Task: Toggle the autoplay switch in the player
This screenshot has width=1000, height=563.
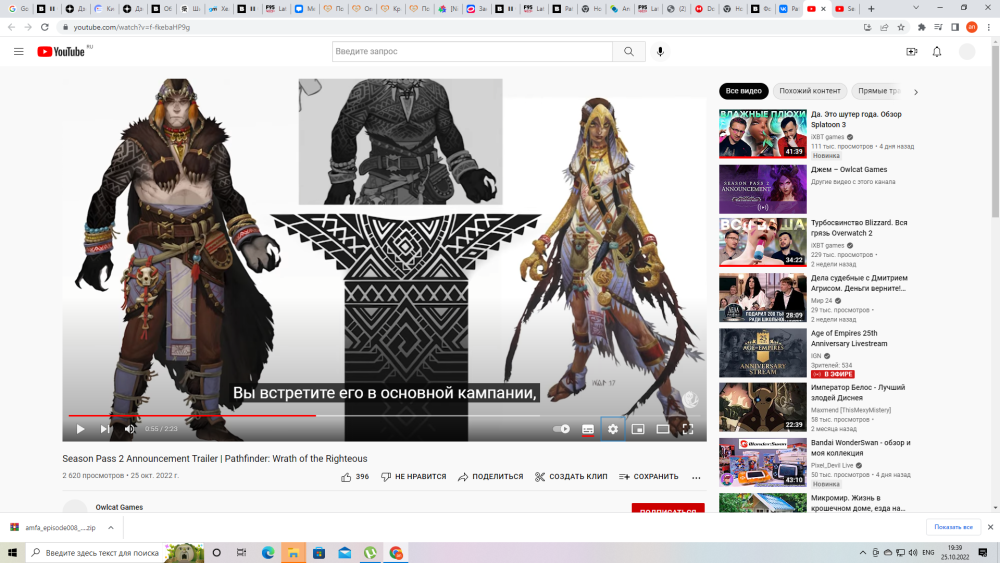Action: point(562,429)
